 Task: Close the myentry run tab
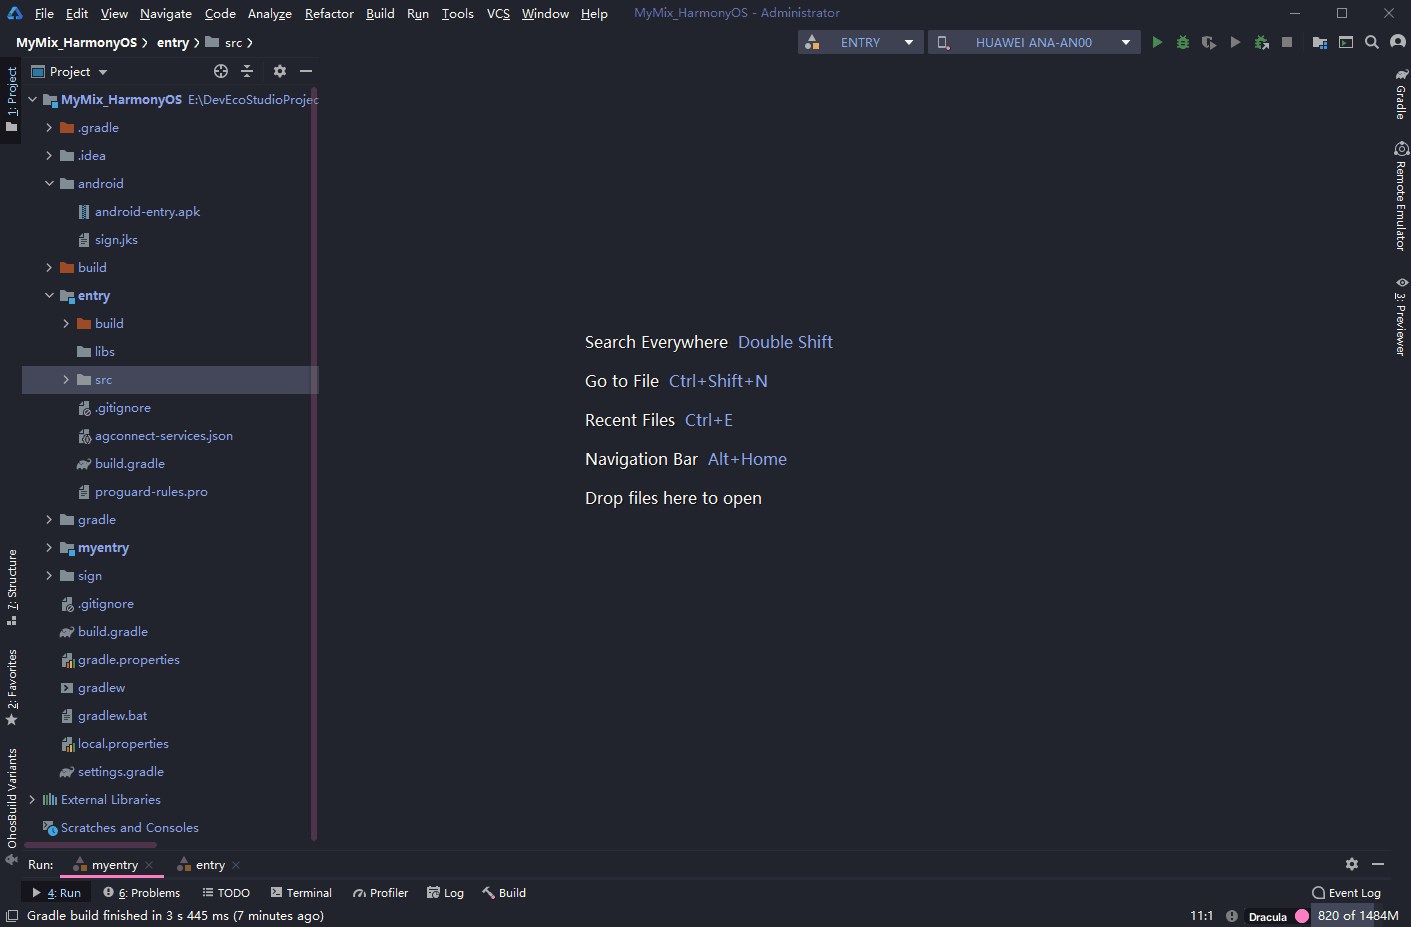[149, 865]
